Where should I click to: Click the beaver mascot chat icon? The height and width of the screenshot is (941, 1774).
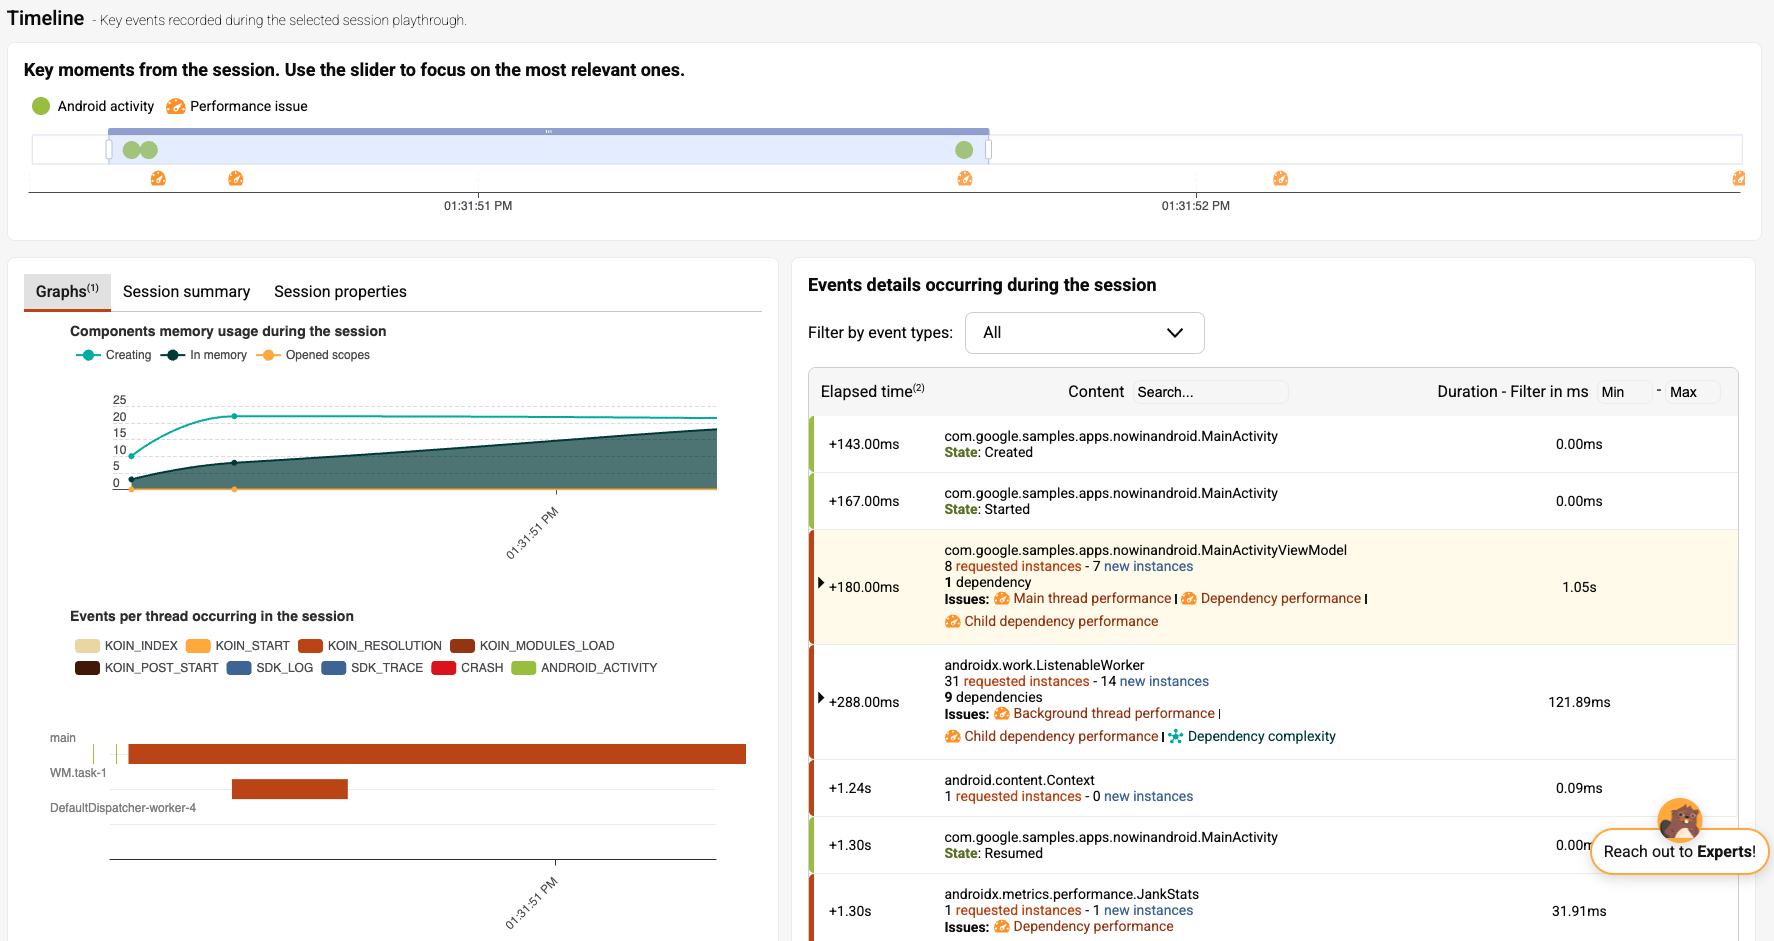pos(1680,819)
